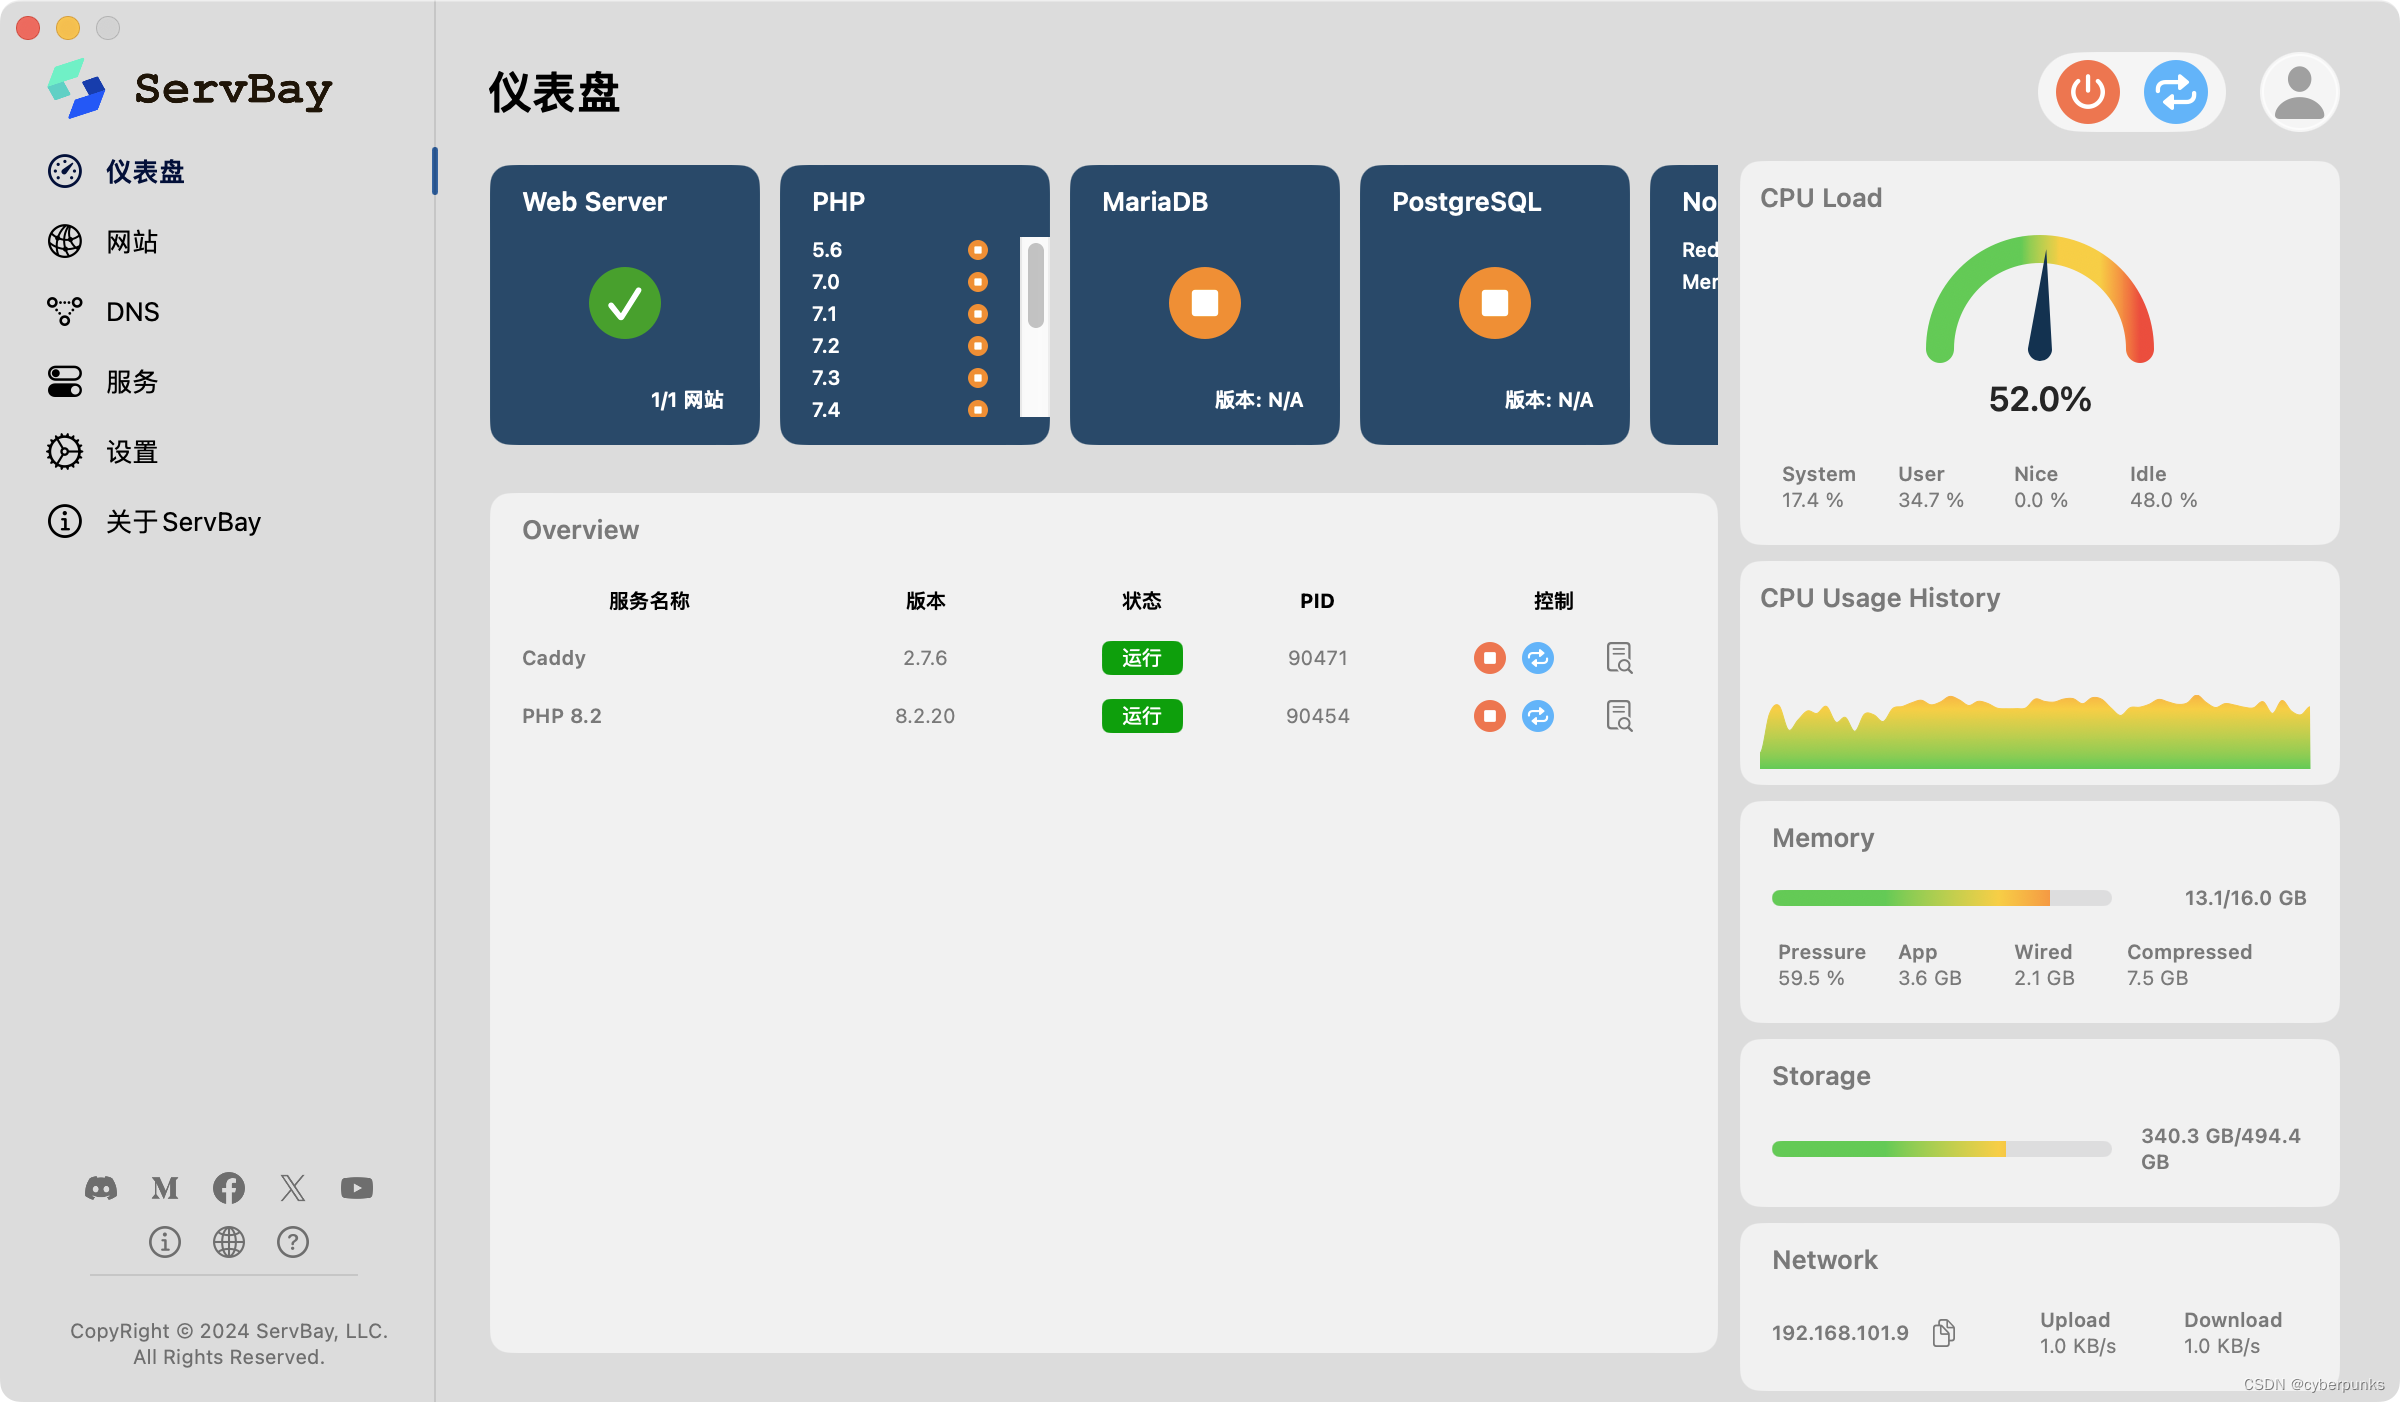Click the PostgreSQL card title
This screenshot has height=1402, width=2400.
1467,202
